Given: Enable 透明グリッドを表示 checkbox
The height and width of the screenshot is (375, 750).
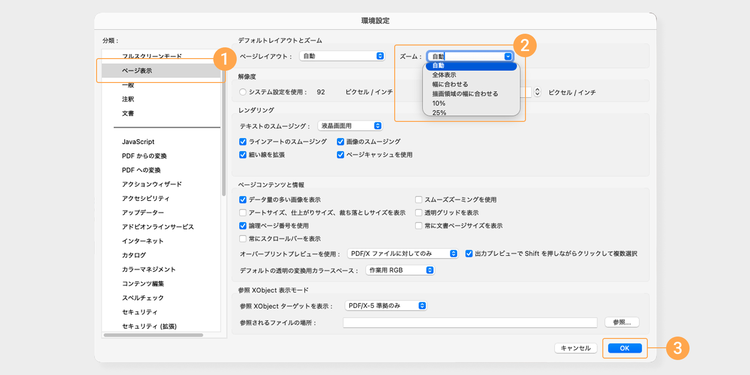Looking at the screenshot, I should pos(419,212).
